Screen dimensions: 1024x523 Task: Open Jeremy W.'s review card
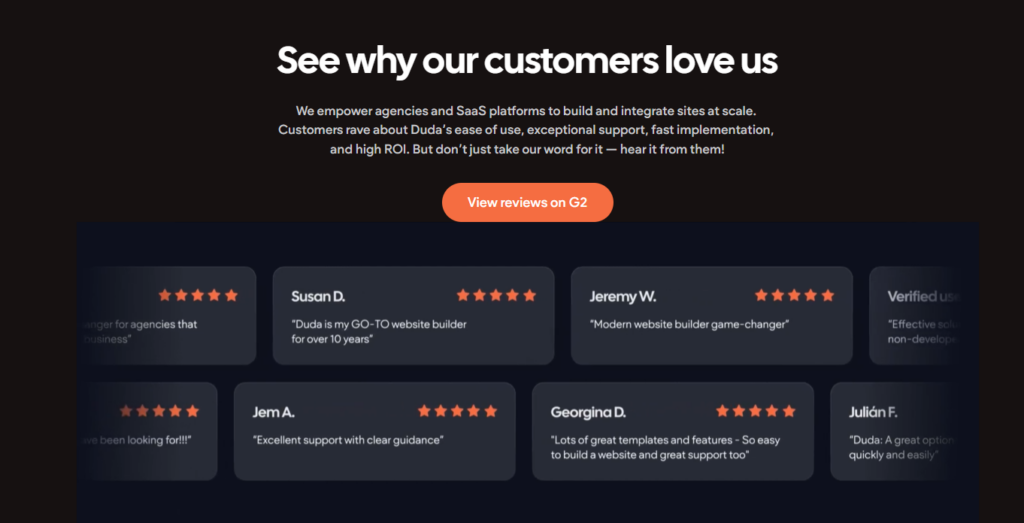712,315
